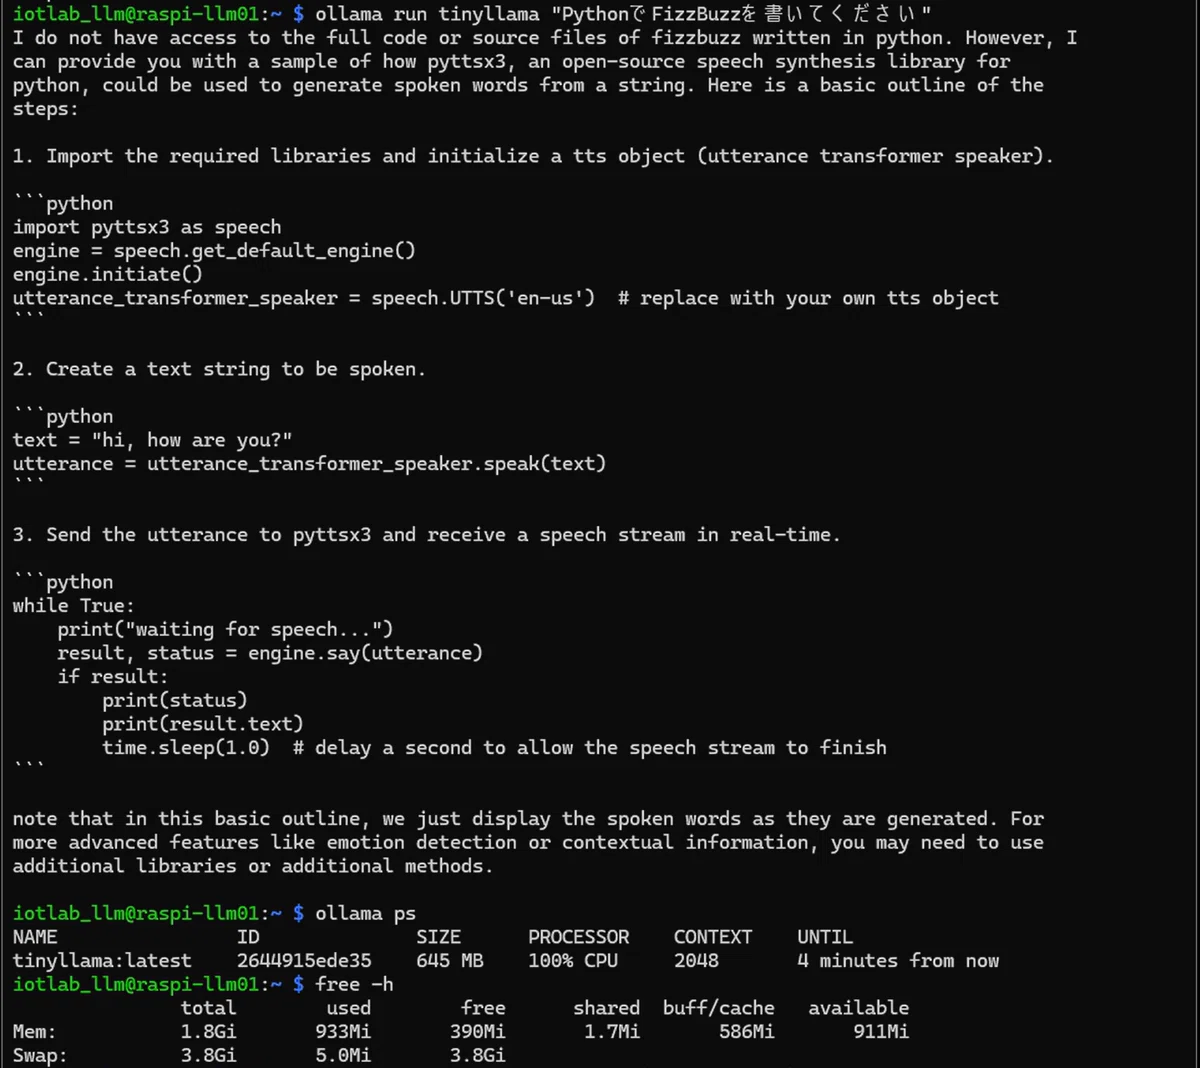The image size is (1200, 1068).
Task: Click the 'print(status)' line
Action: click(x=174, y=701)
